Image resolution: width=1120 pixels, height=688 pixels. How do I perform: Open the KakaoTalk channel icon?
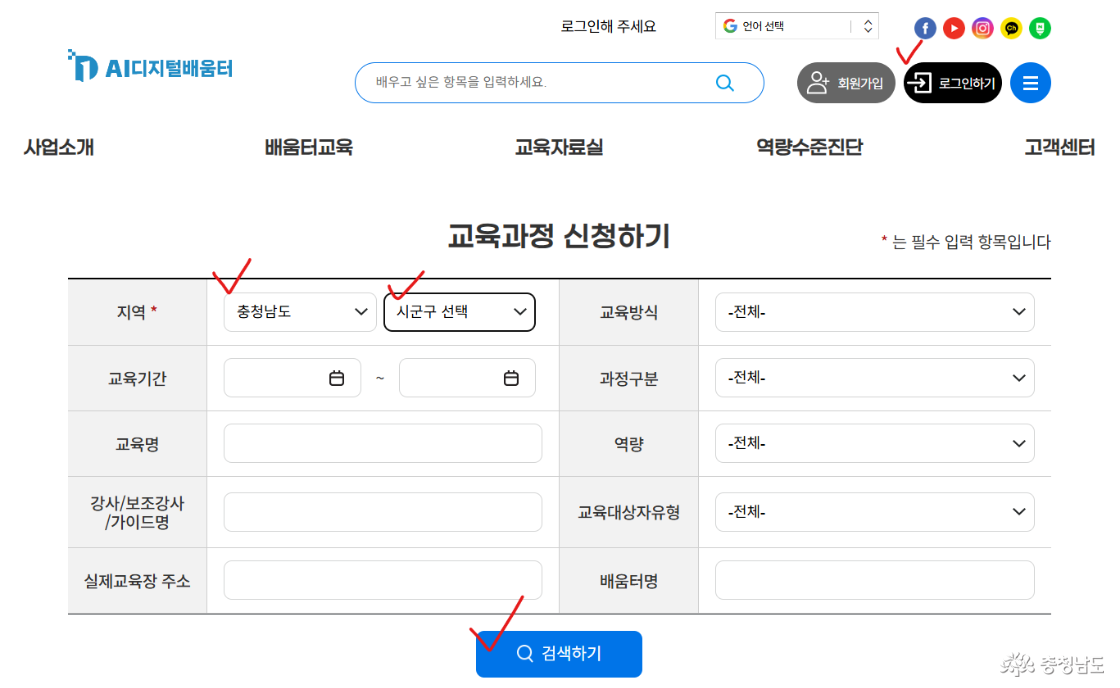pyautogui.click(x=1011, y=28)
